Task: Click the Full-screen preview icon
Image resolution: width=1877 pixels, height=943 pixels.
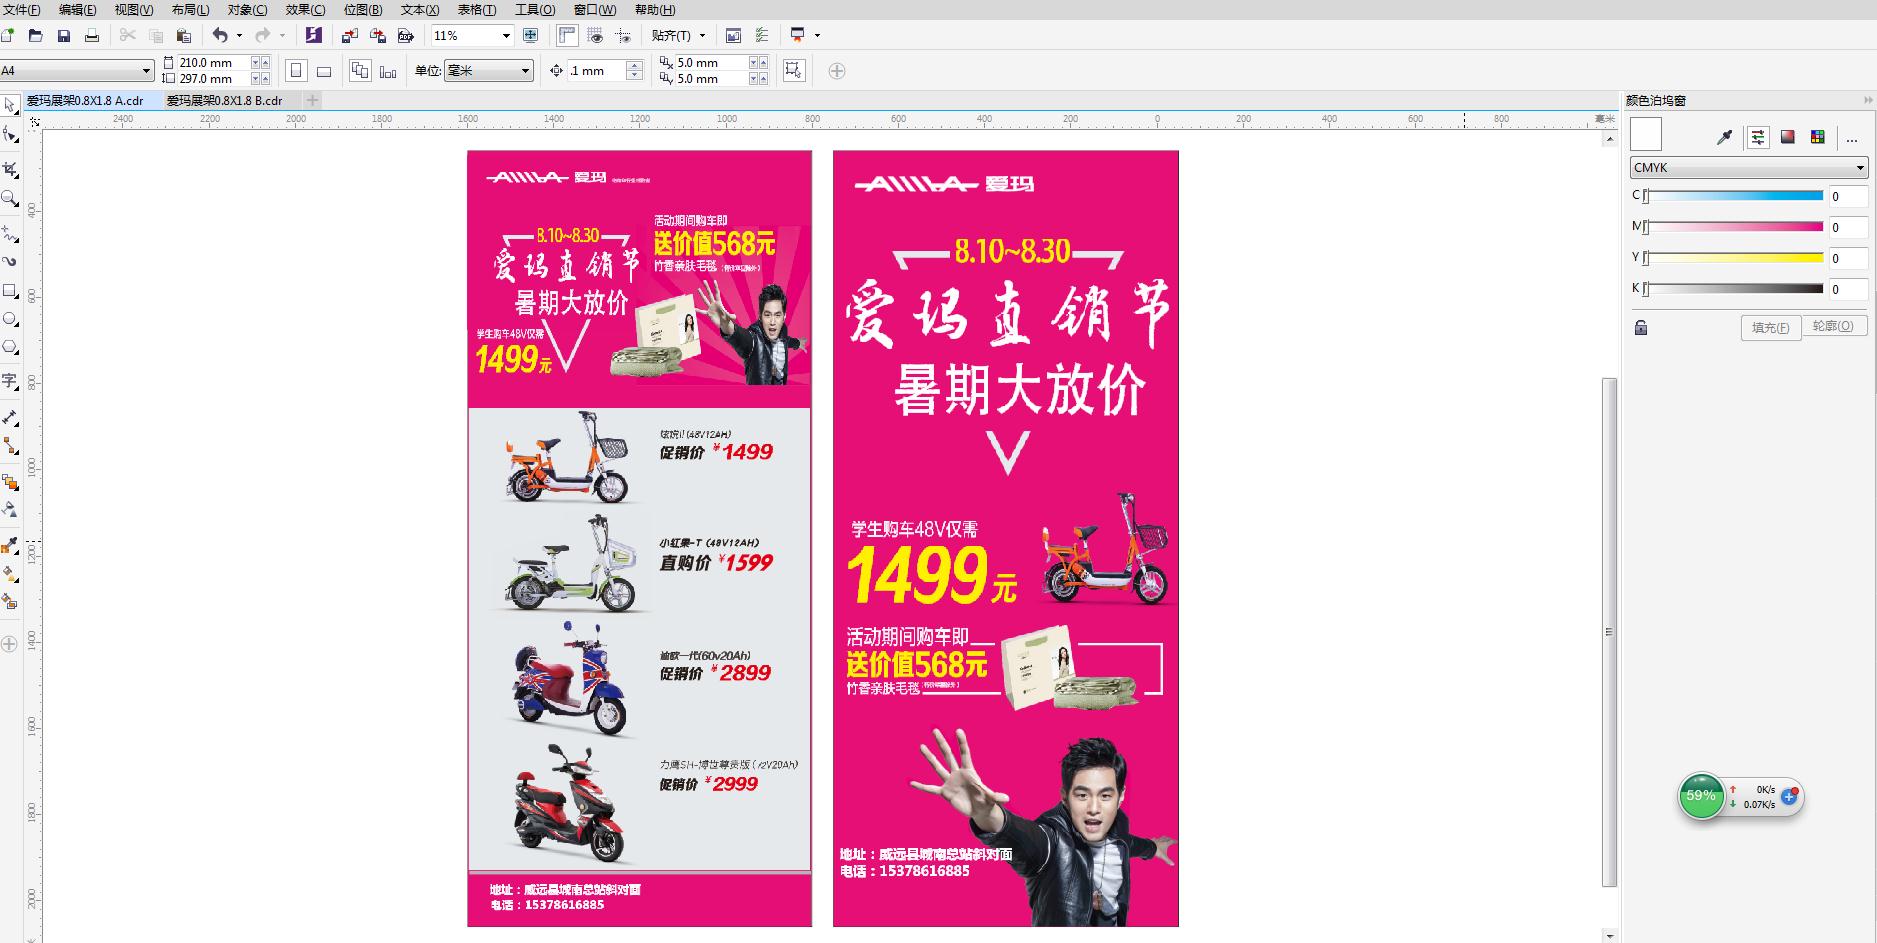Action: 530,35
